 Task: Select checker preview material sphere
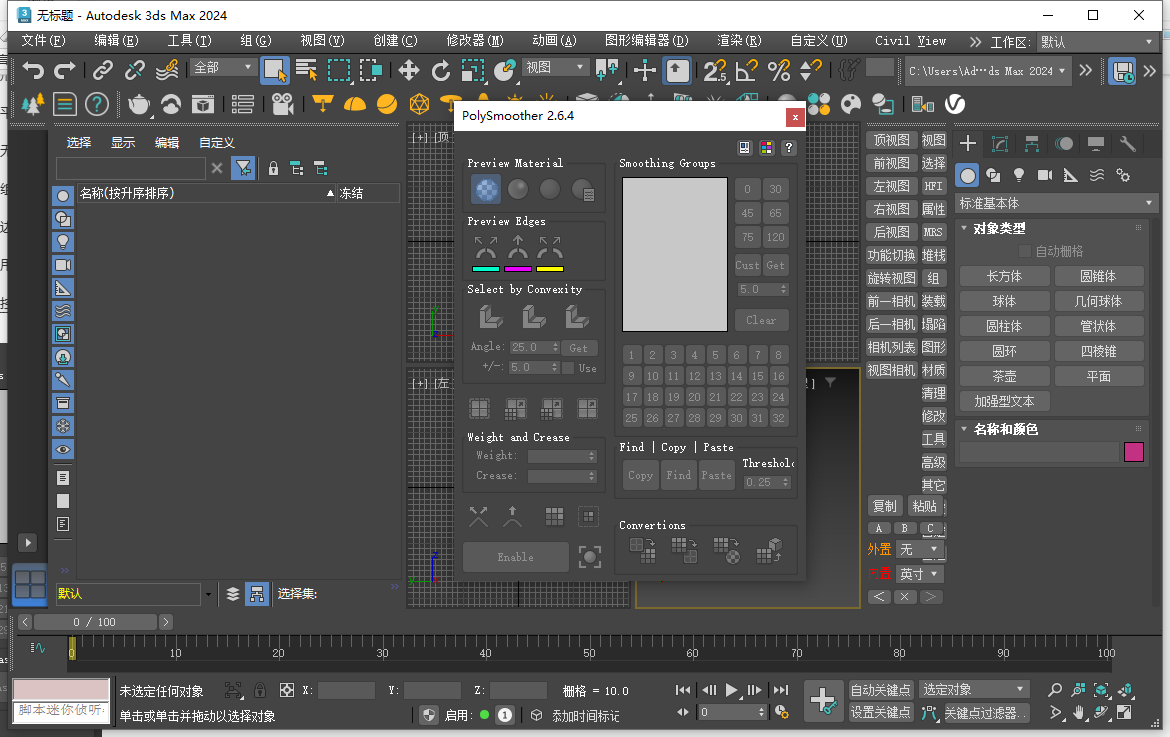(x=486, y=189)
